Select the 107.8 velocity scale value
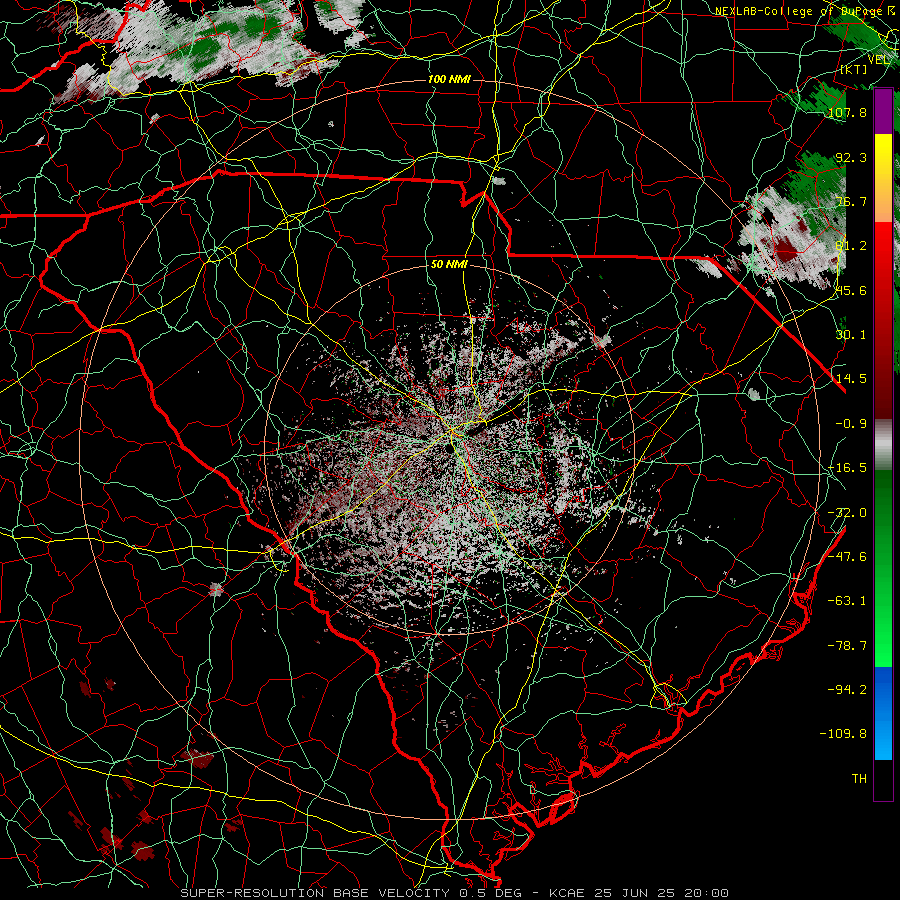The image size is (900, 900). coord(847,112)
